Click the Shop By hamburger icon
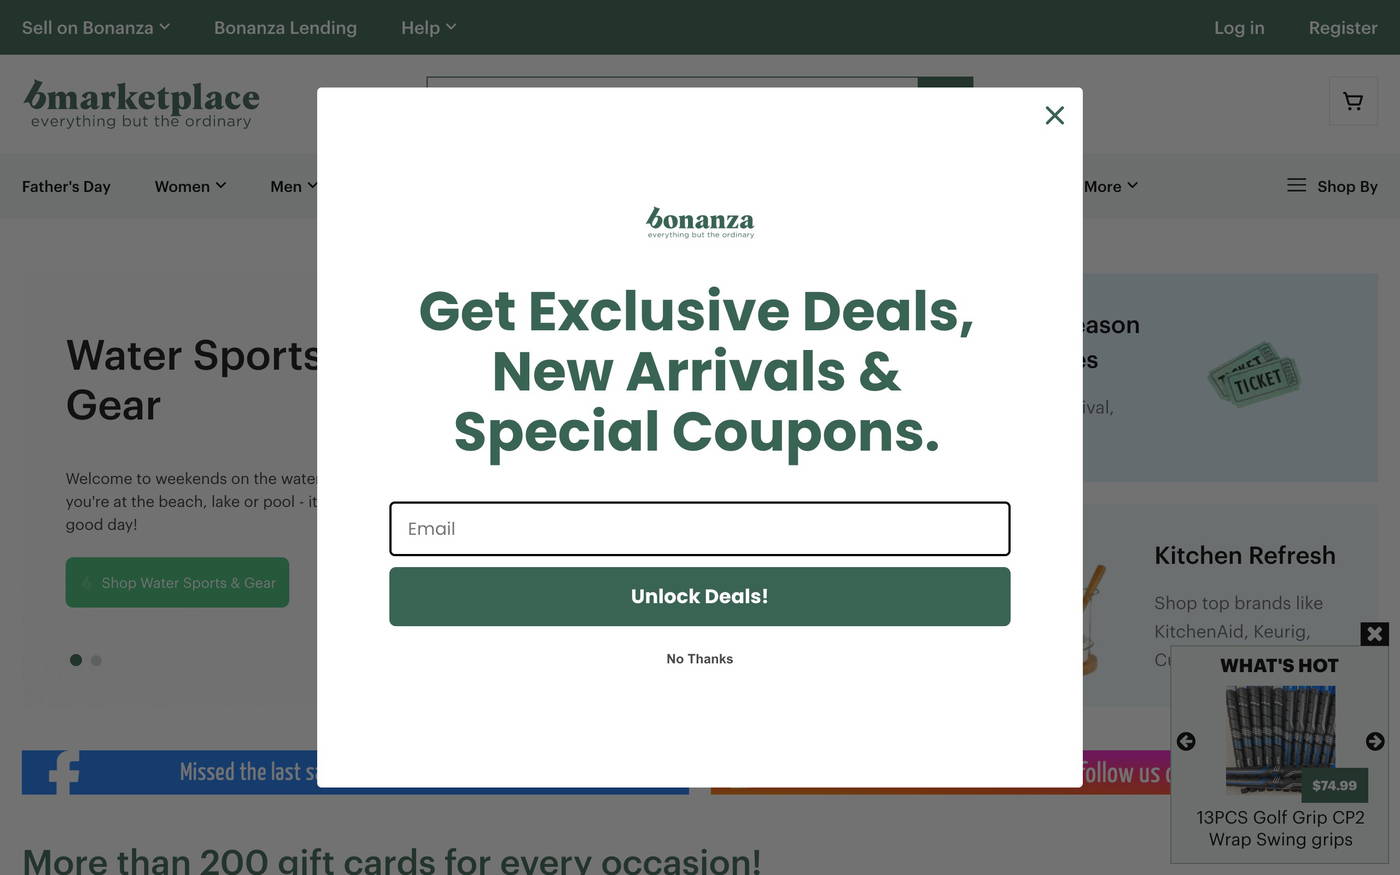The width and height of the screenshot is (1400, 875). [x=1296, y=185]
